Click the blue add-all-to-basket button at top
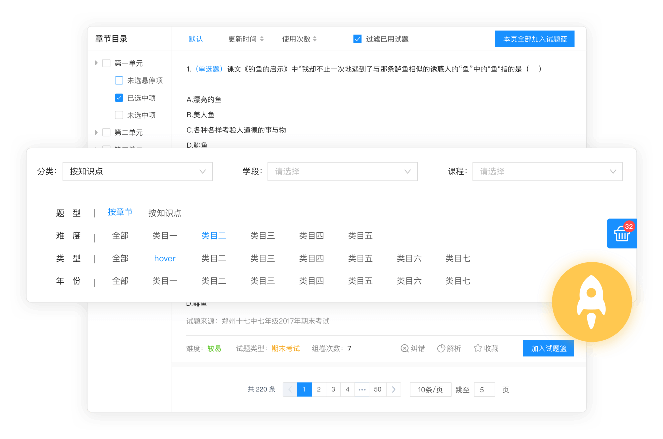The image size is (663, 439). click(x=534, y=39)
